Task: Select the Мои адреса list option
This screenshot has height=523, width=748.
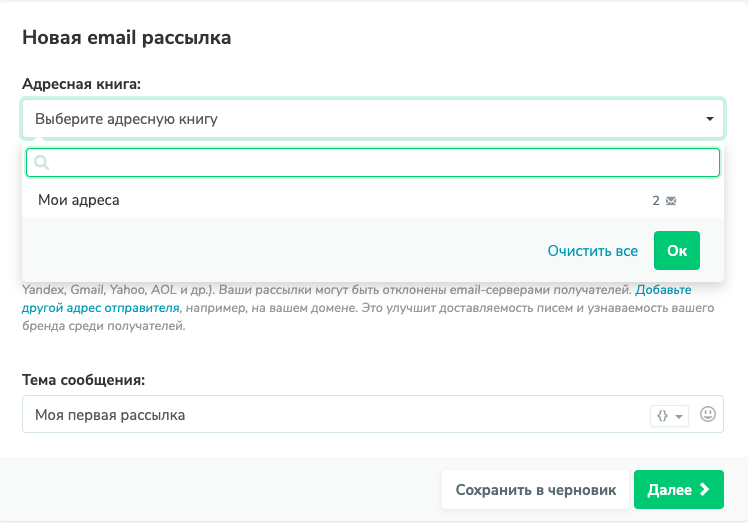Action: [x=79, y=200]
